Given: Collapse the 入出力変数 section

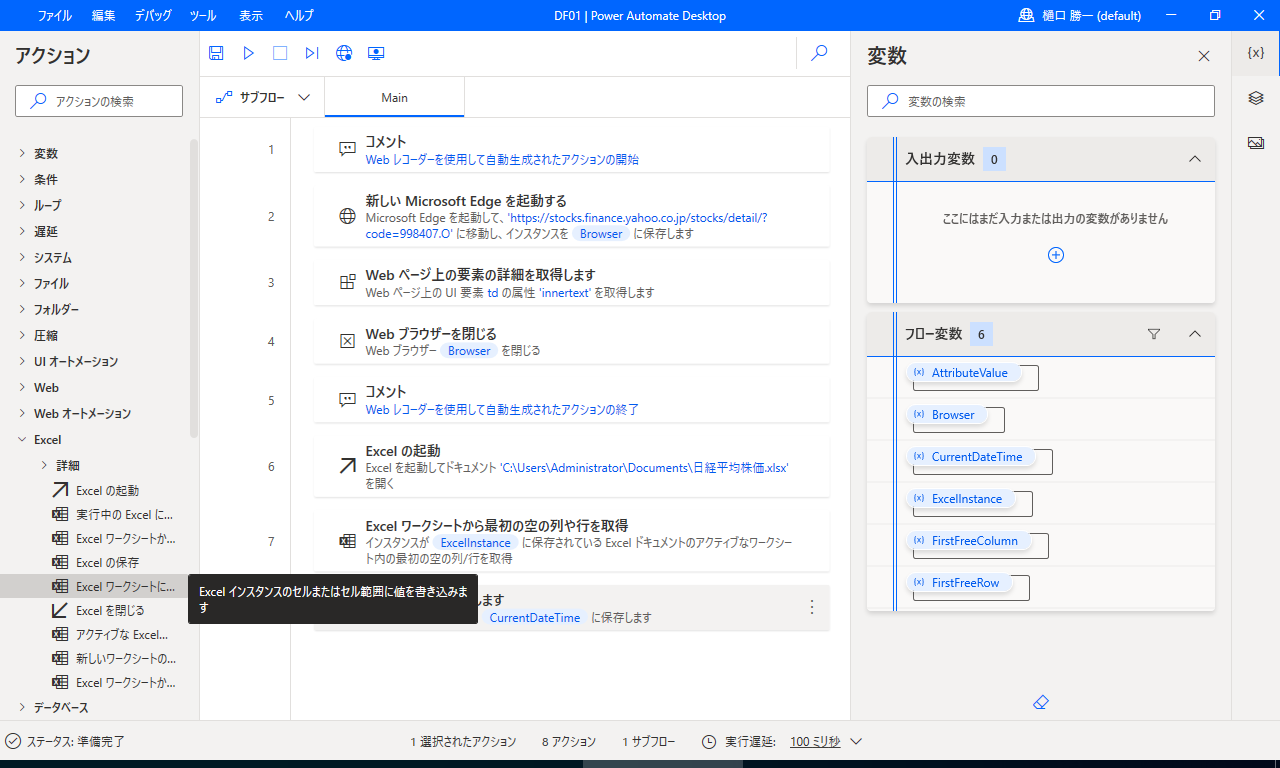Looking at the screenshot, I should tap(1194, 159).
